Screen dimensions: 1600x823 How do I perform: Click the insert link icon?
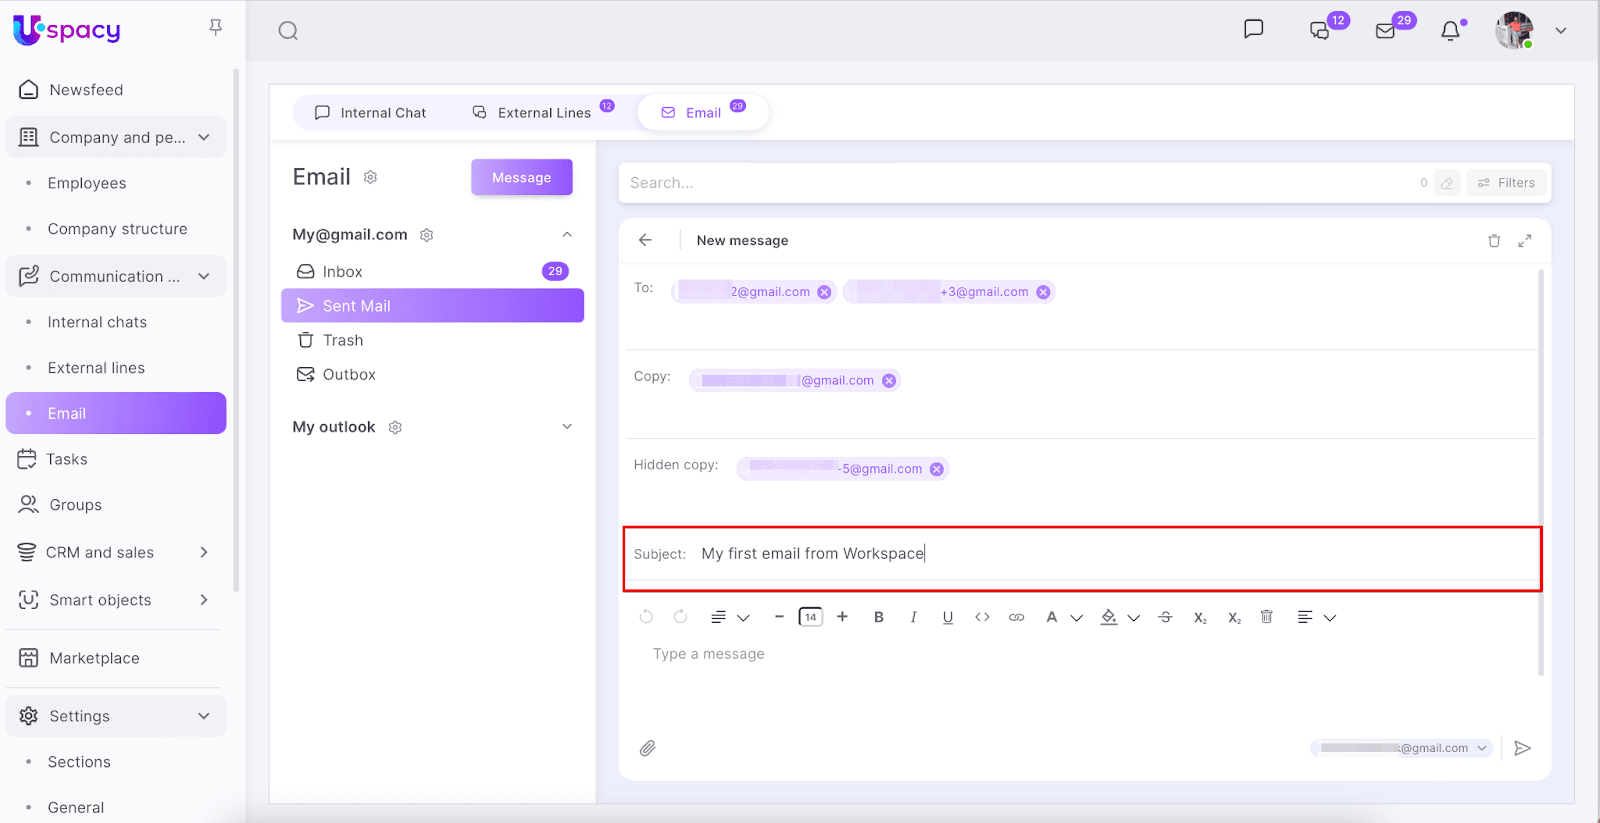click(1016, 617)
